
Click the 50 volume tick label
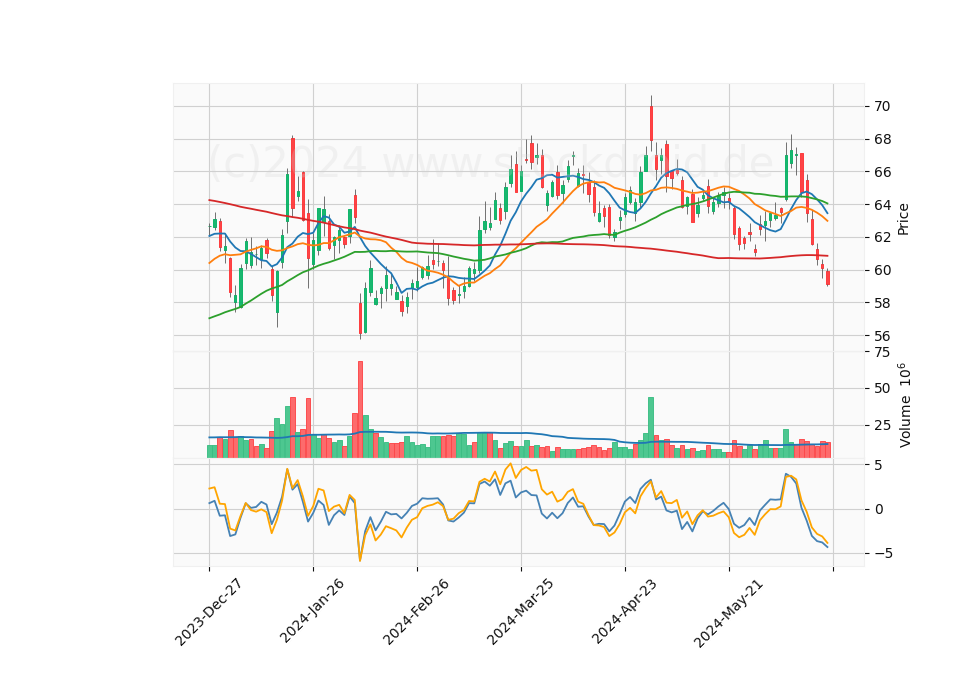pos(882,389)
